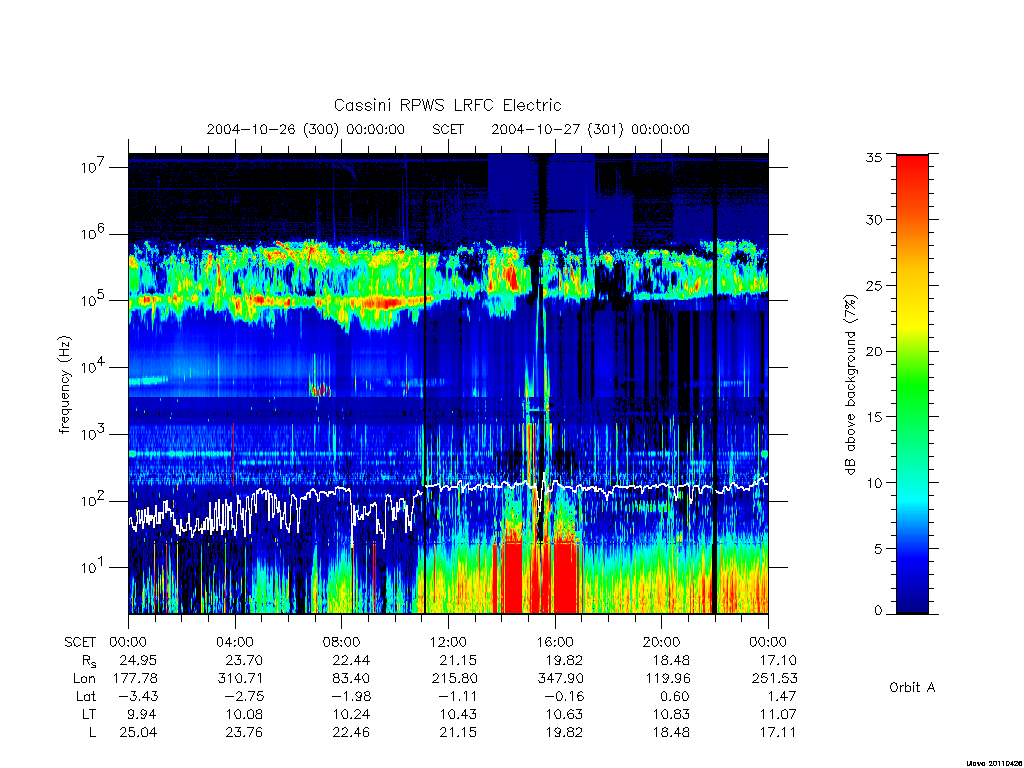
Task: Click the 04:00 time axis label
Action: coord(235,642)
